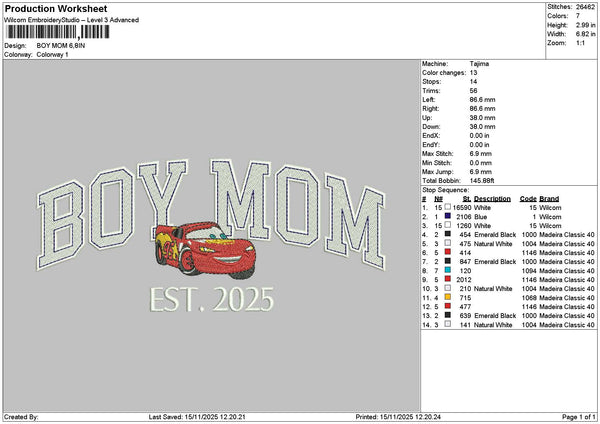This screenshot has height=424, width=600.
Task: Click the white swatch in stop row 1
Action: pos(448,207)
